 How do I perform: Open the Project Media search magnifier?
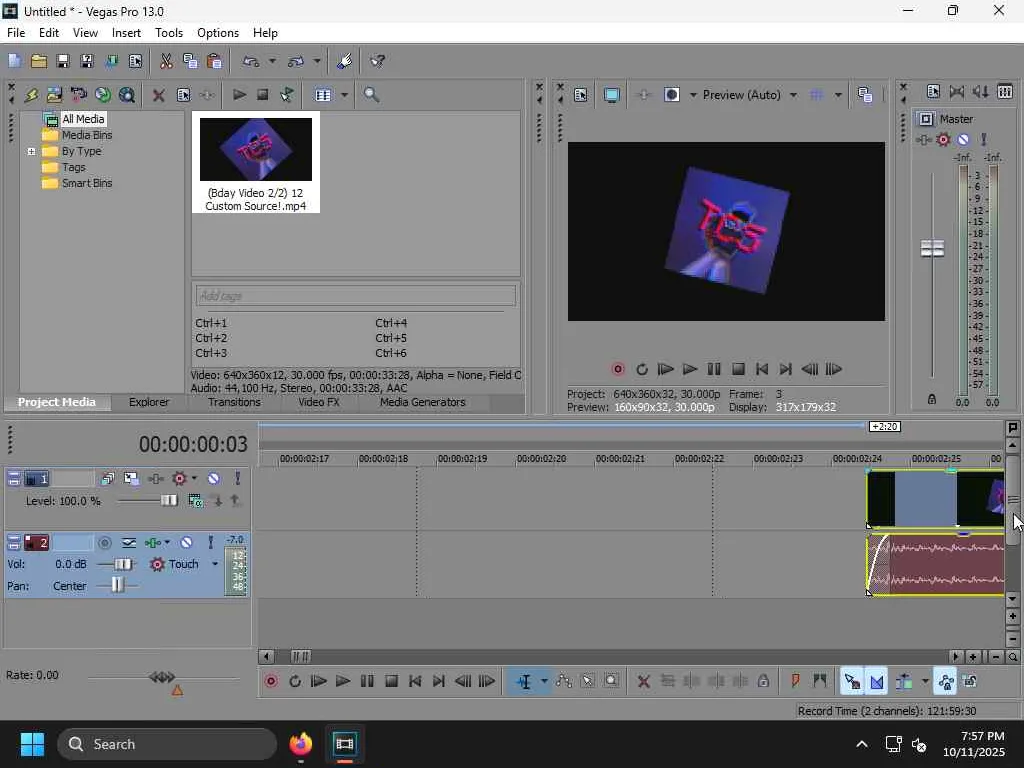(x=371, y=95)
